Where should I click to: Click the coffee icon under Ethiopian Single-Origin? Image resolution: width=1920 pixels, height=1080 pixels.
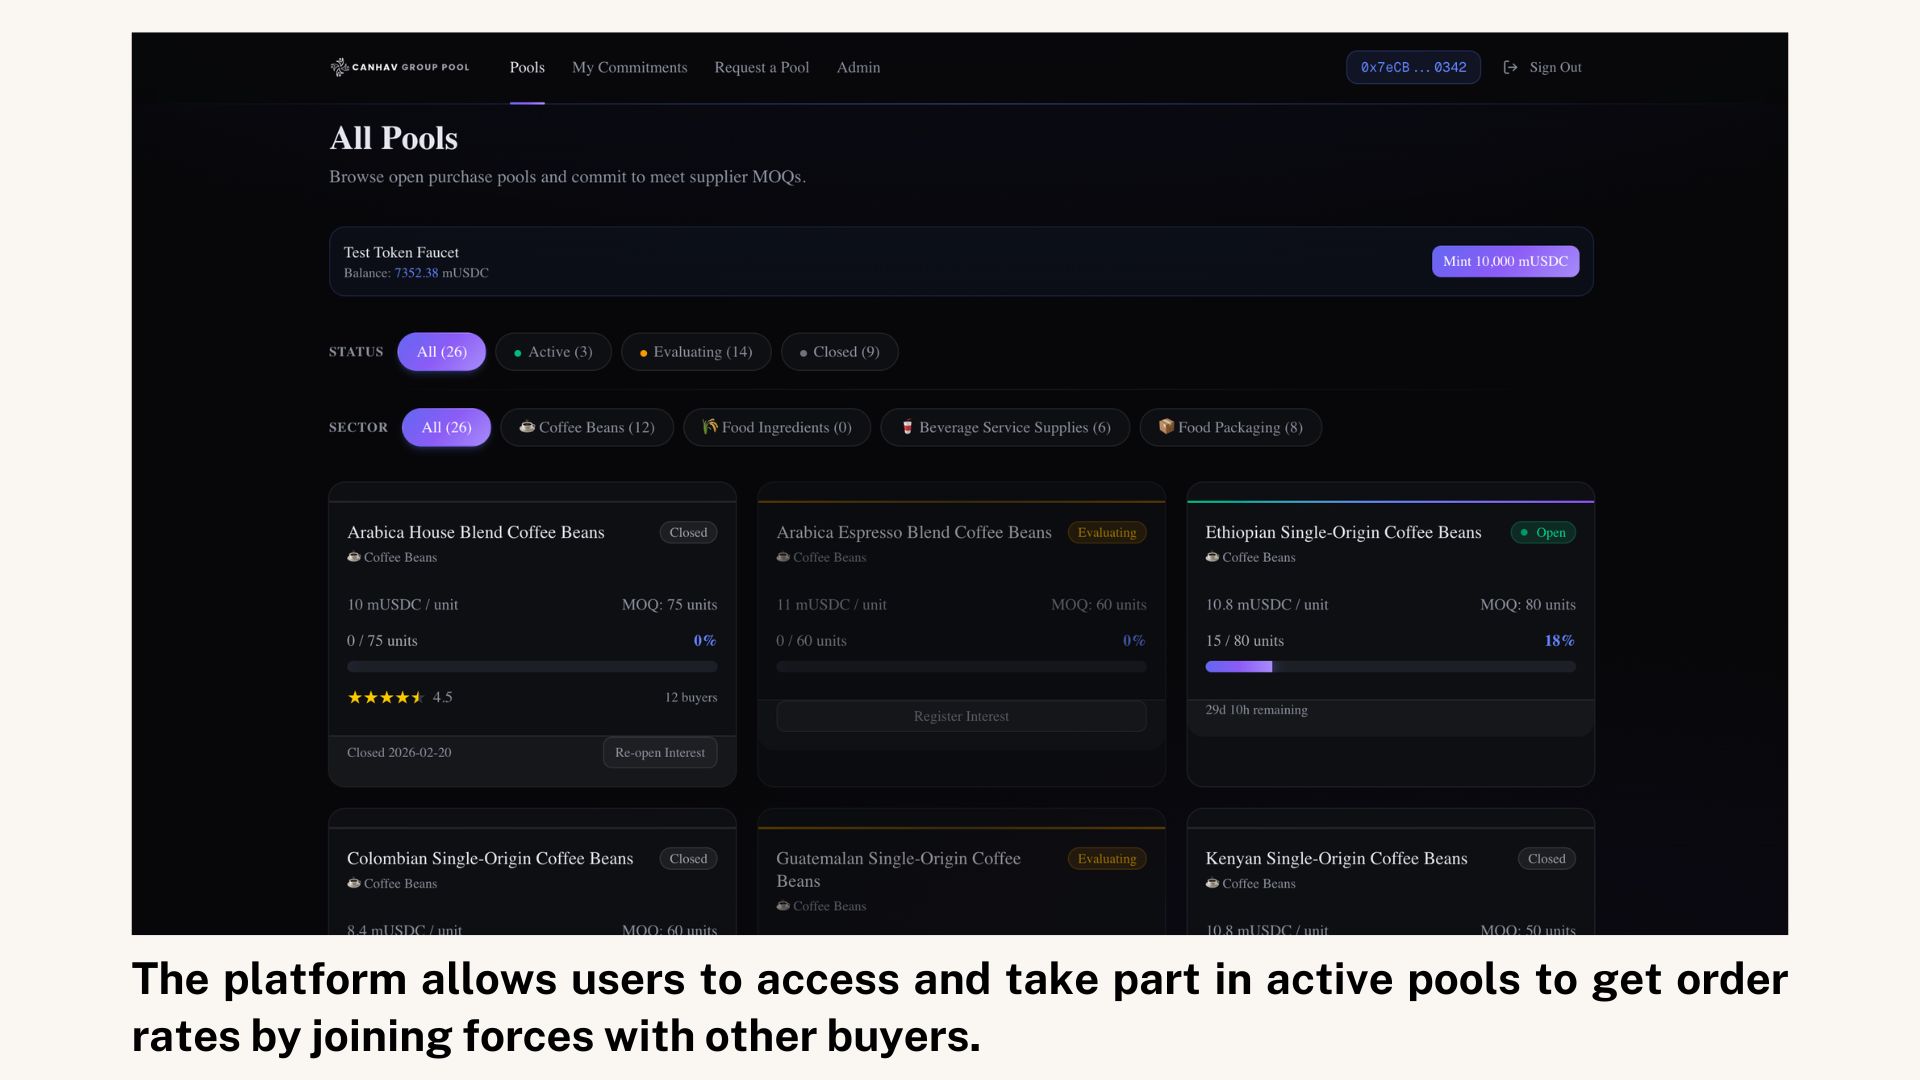1212,557
